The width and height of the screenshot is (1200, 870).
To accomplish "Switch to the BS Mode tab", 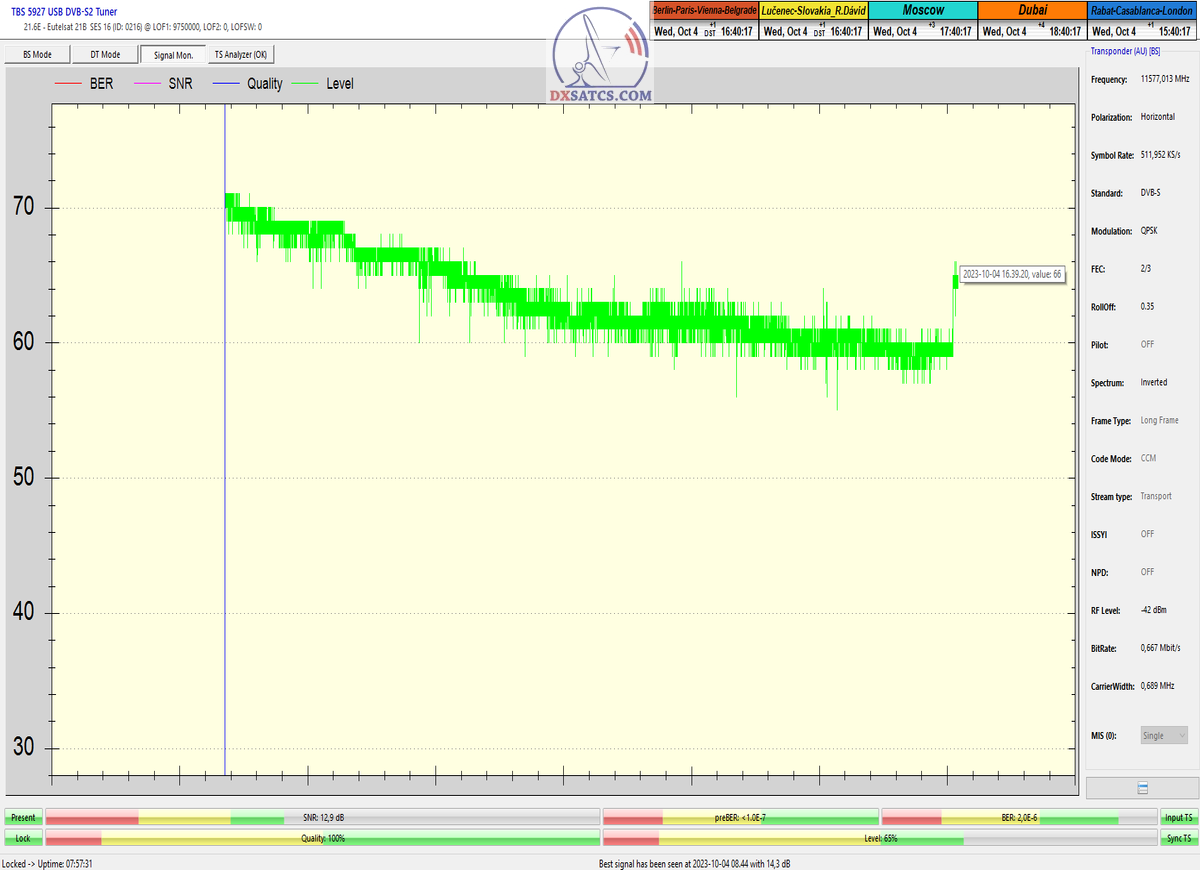I will tap(36, 55).
